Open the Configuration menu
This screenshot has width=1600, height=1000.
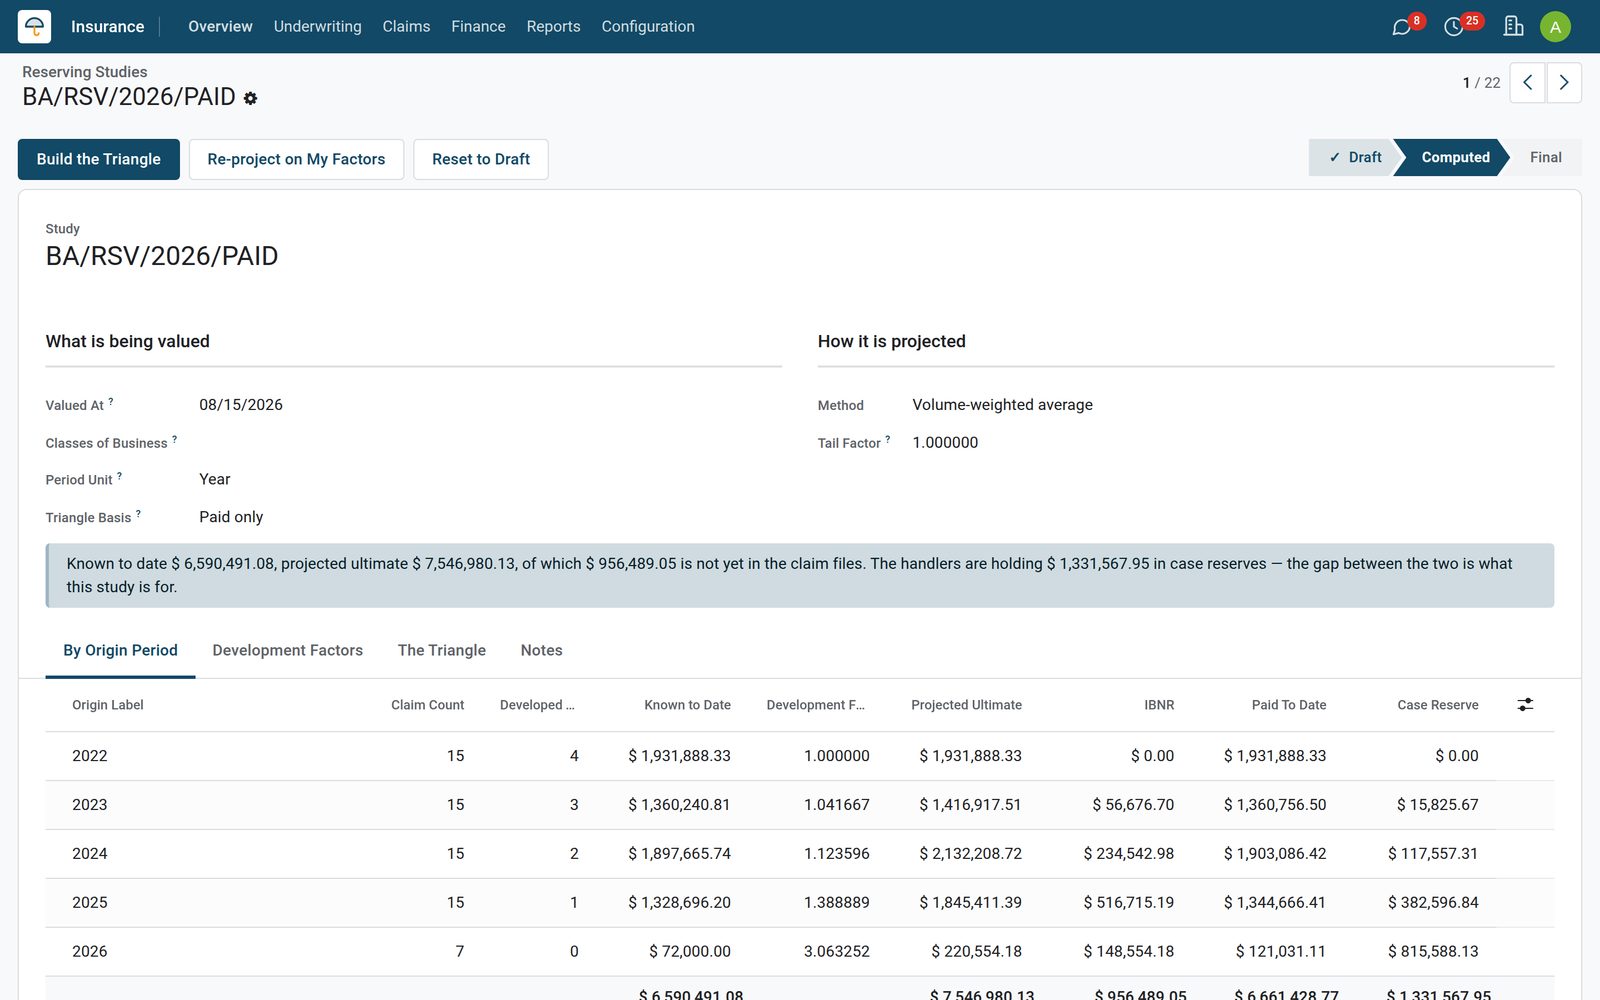[x=648, y=26]
